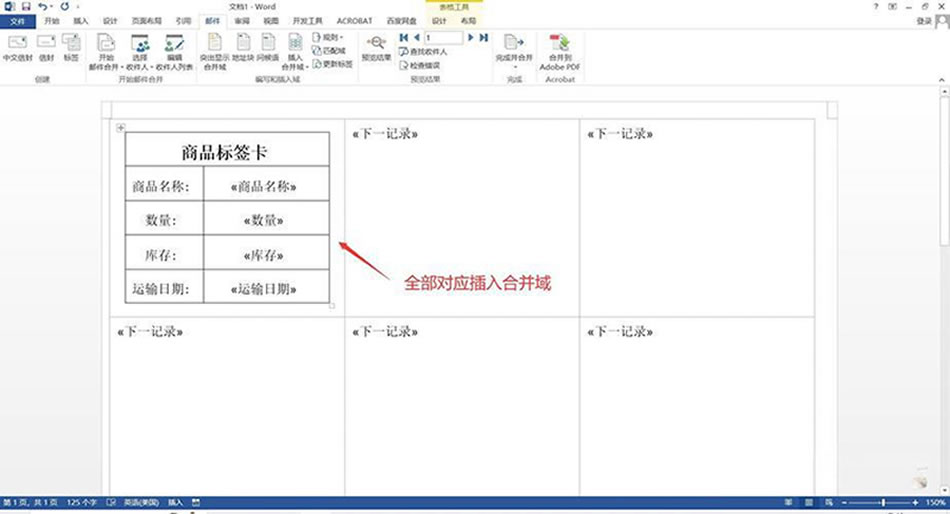Screen dimensions: 950x514
Task: Switch to the 开发工具 (Developer) tab
Action: pyautogui.click(x=308, y=21)
